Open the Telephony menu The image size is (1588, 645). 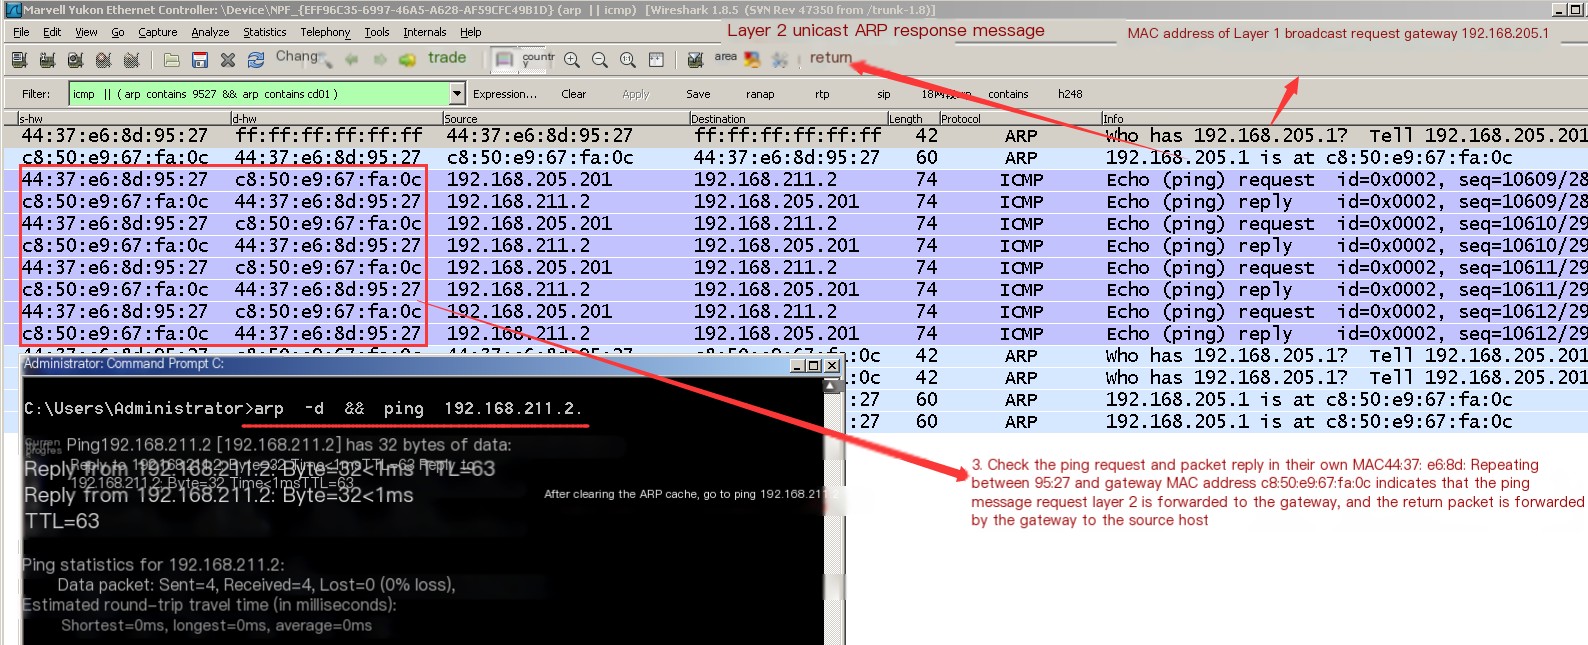coord(325,32)
